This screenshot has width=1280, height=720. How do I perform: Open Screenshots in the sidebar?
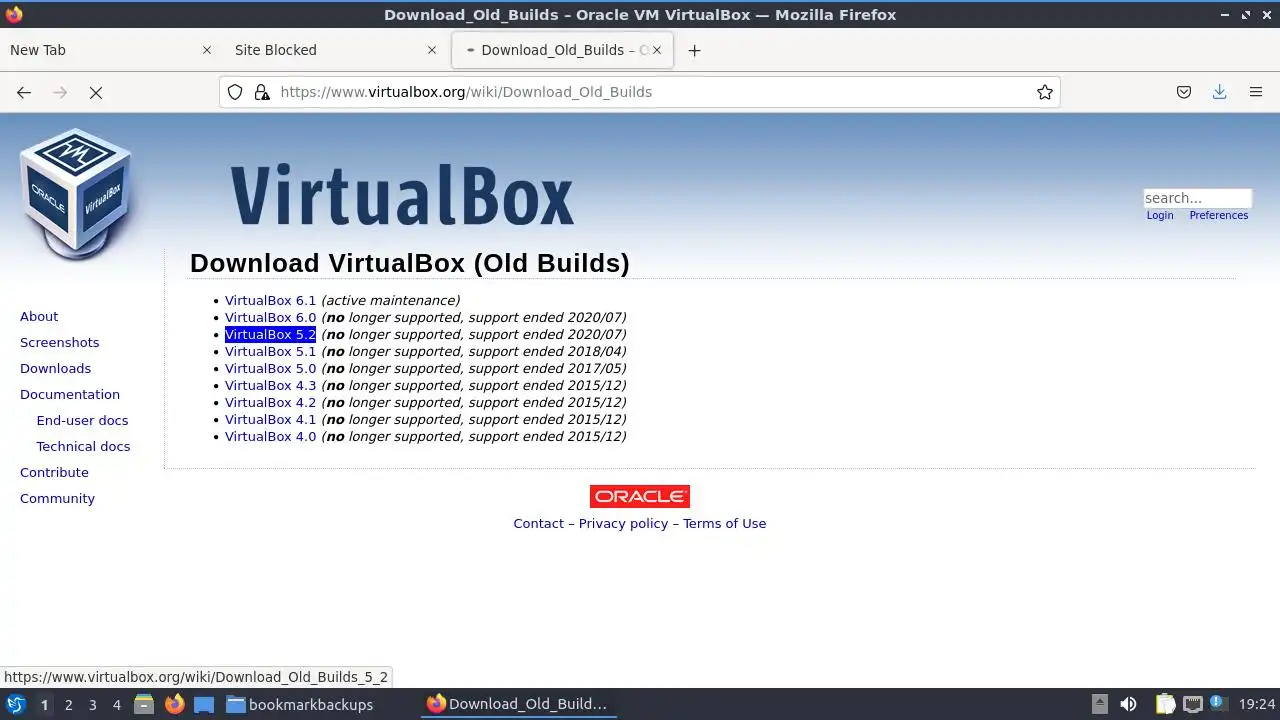coord(59,342)
